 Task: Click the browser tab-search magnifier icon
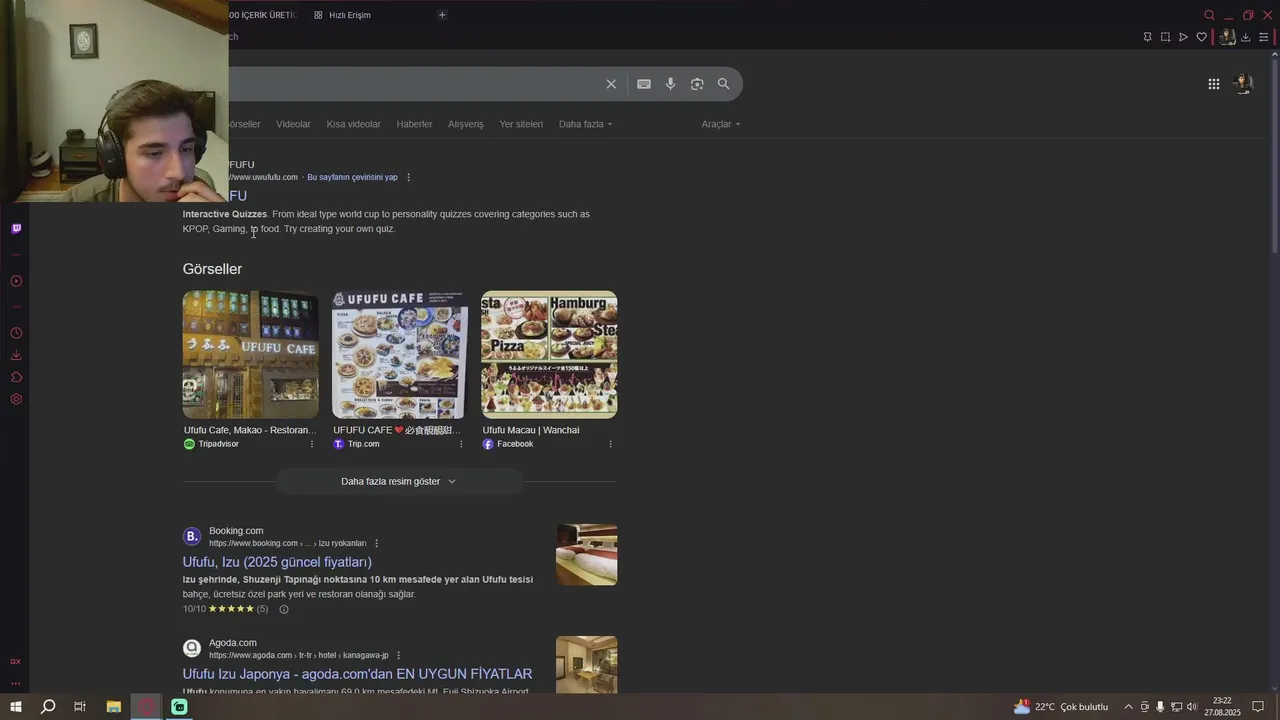click(x=1209, y=15)
